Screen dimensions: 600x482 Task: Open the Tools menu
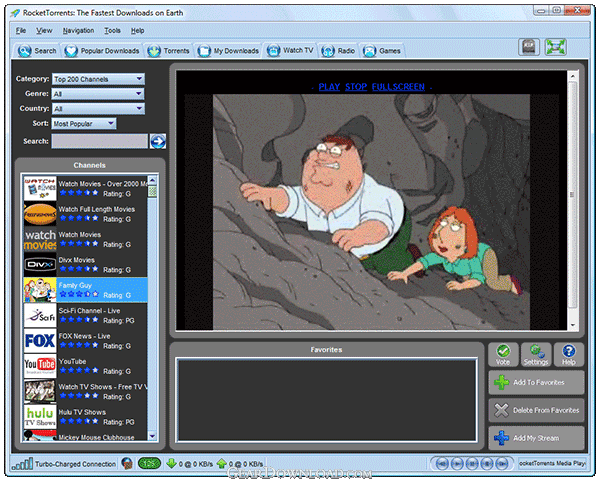point(112,31)
